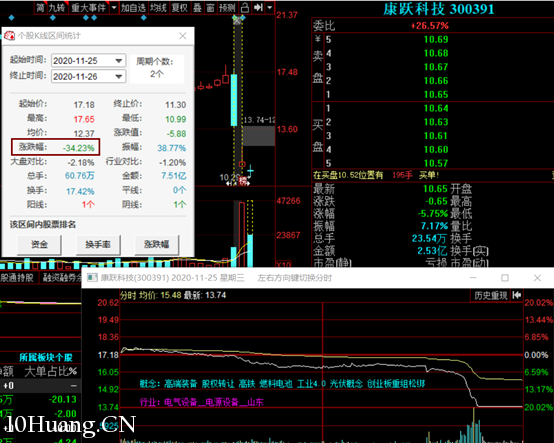554x443 pixels.
Task: Click the 换手 17.42% value
Action: coord(80,191)
